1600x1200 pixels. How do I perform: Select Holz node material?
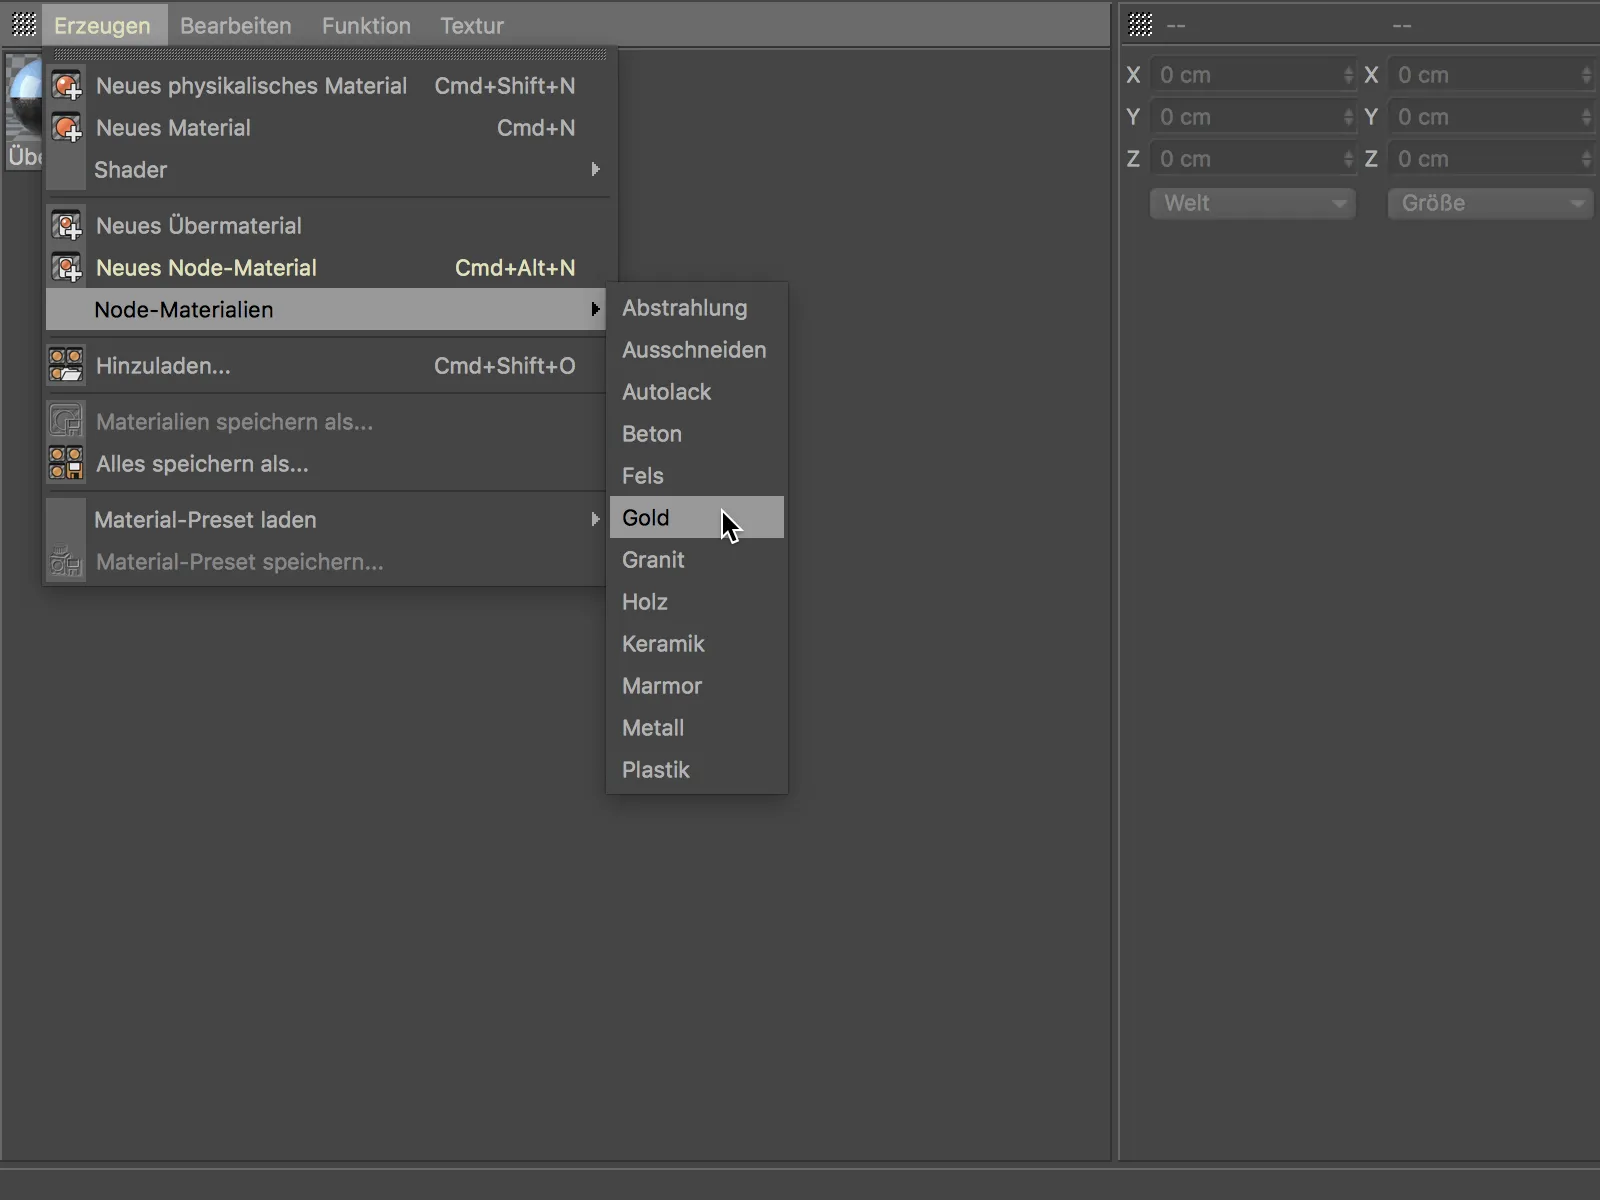(697, 602)
